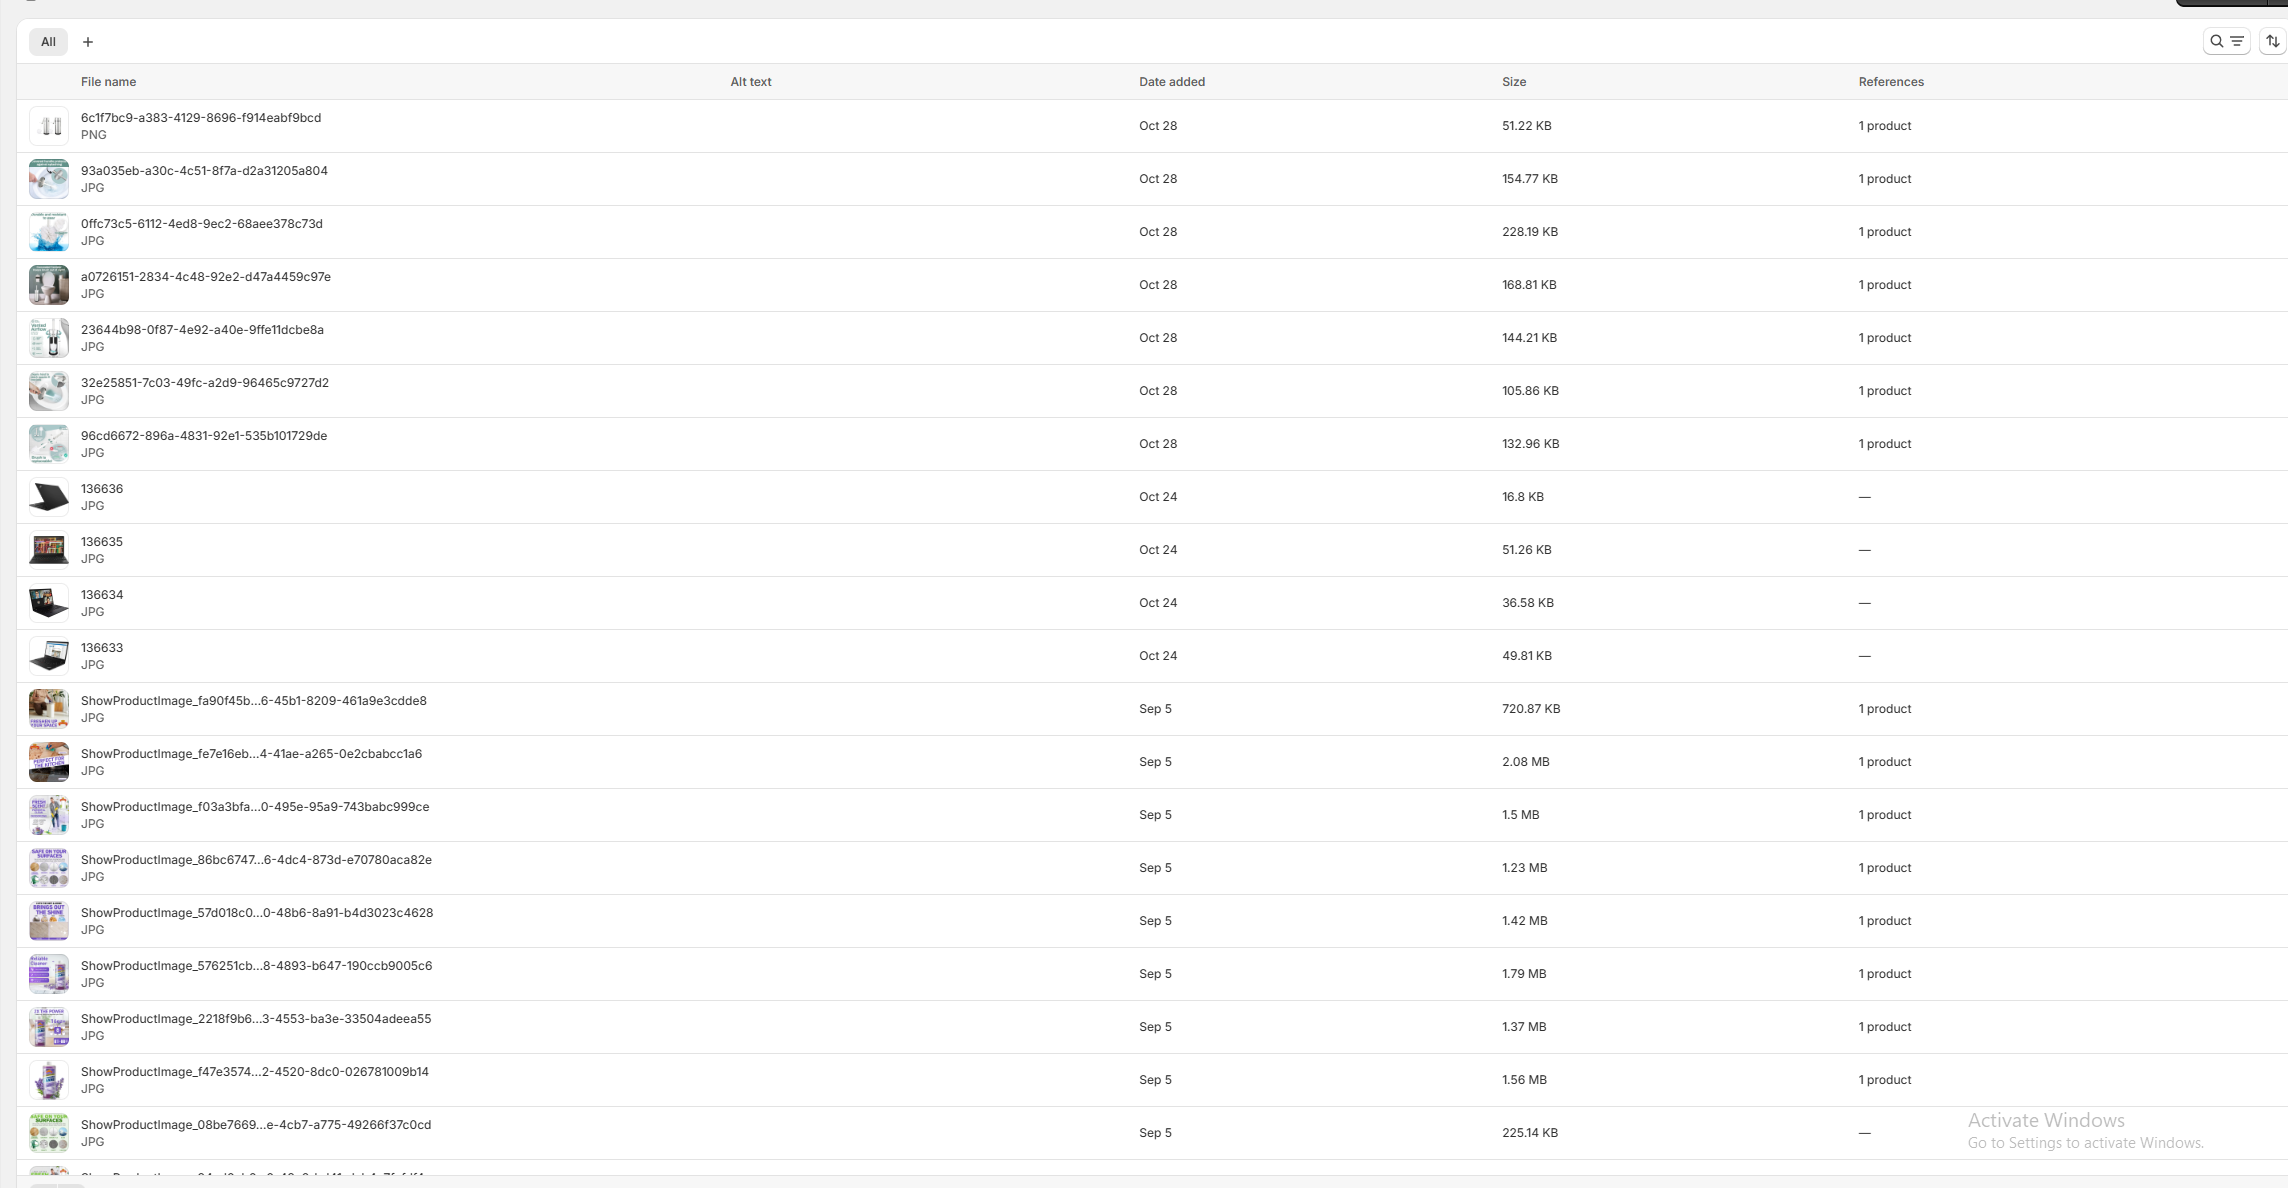The width and height of the screenshot is (2288, 1188).
Task: Open thumbnail of file 23644b98-0f87-4e92
Action: (x=49, y=338)
